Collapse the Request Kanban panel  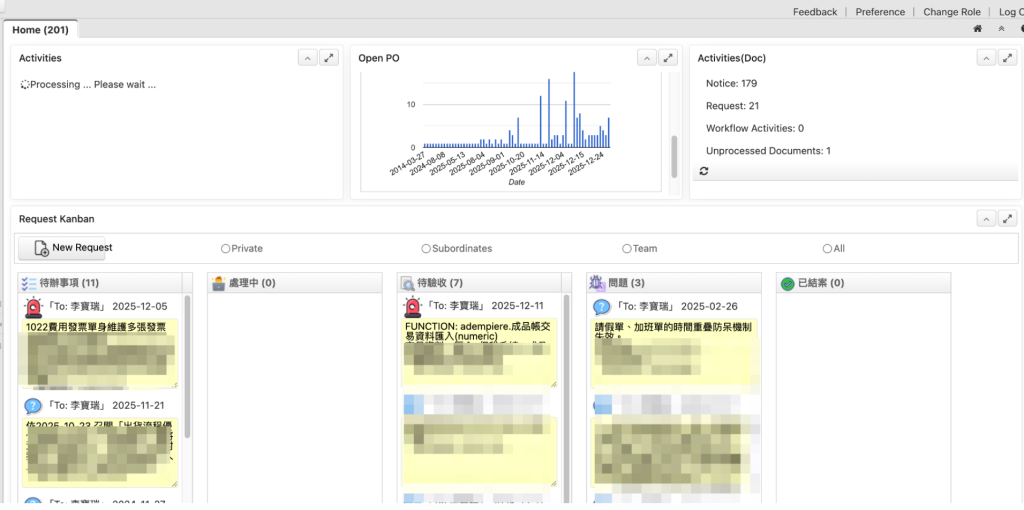click(986, 218)
